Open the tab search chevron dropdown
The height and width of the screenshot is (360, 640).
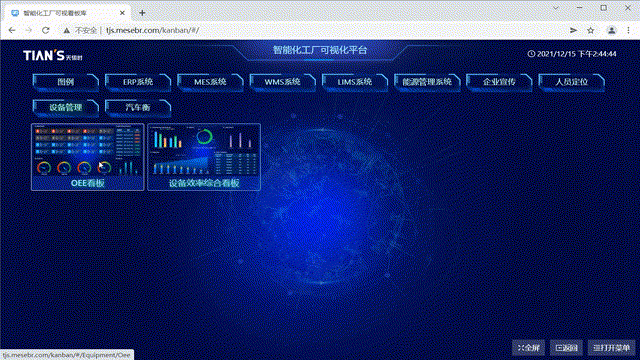(556, 8)
